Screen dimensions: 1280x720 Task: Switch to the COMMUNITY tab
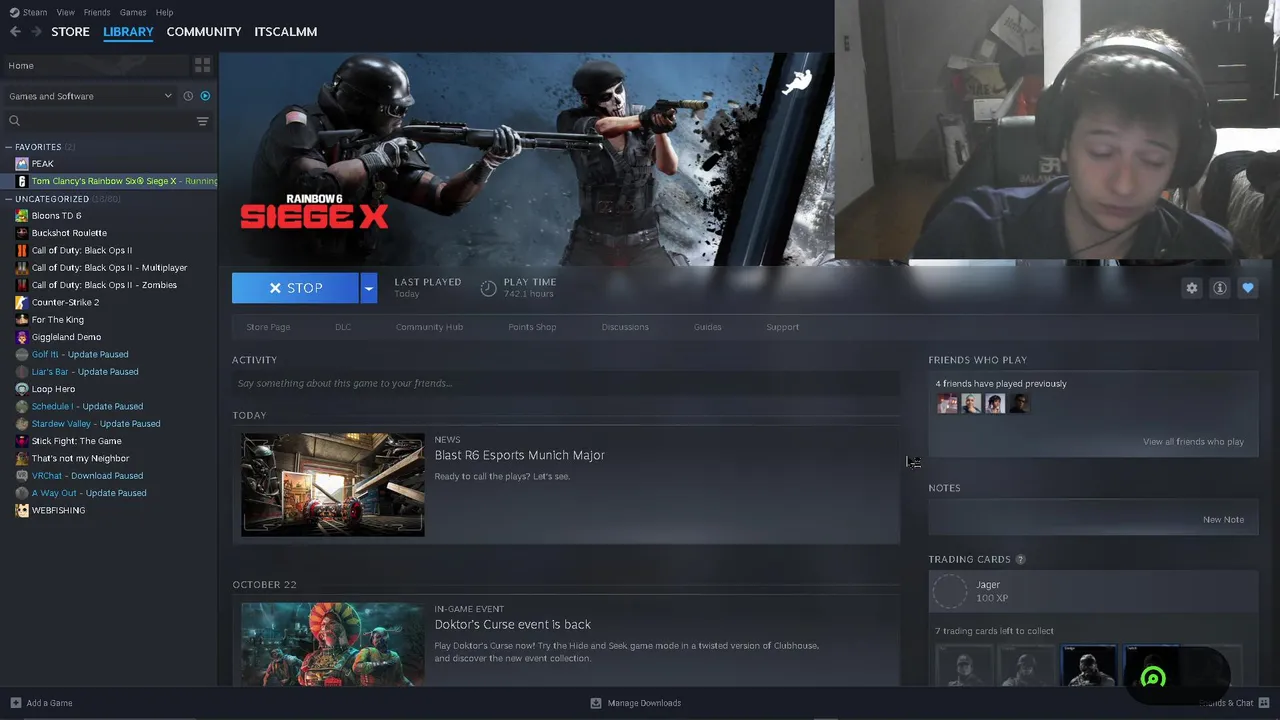click(x=204, y=32)
